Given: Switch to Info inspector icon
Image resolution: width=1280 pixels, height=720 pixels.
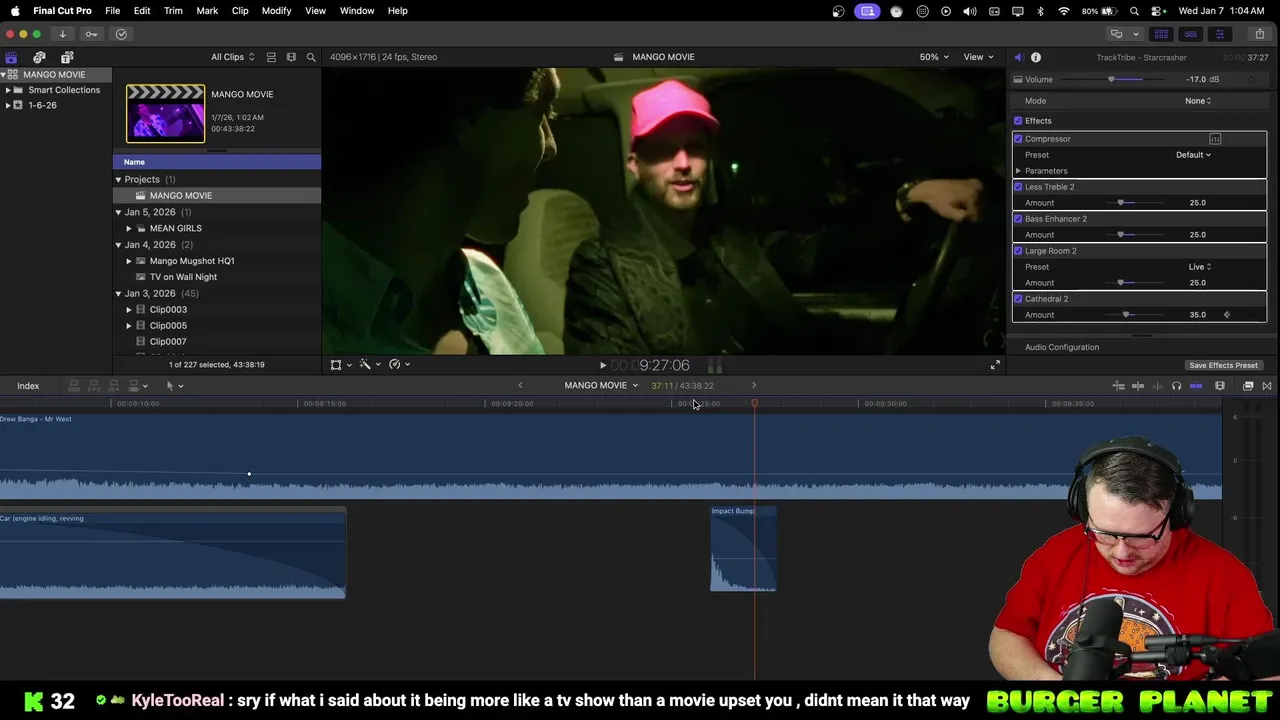Looking at the screenshot, I should 1036,57.
